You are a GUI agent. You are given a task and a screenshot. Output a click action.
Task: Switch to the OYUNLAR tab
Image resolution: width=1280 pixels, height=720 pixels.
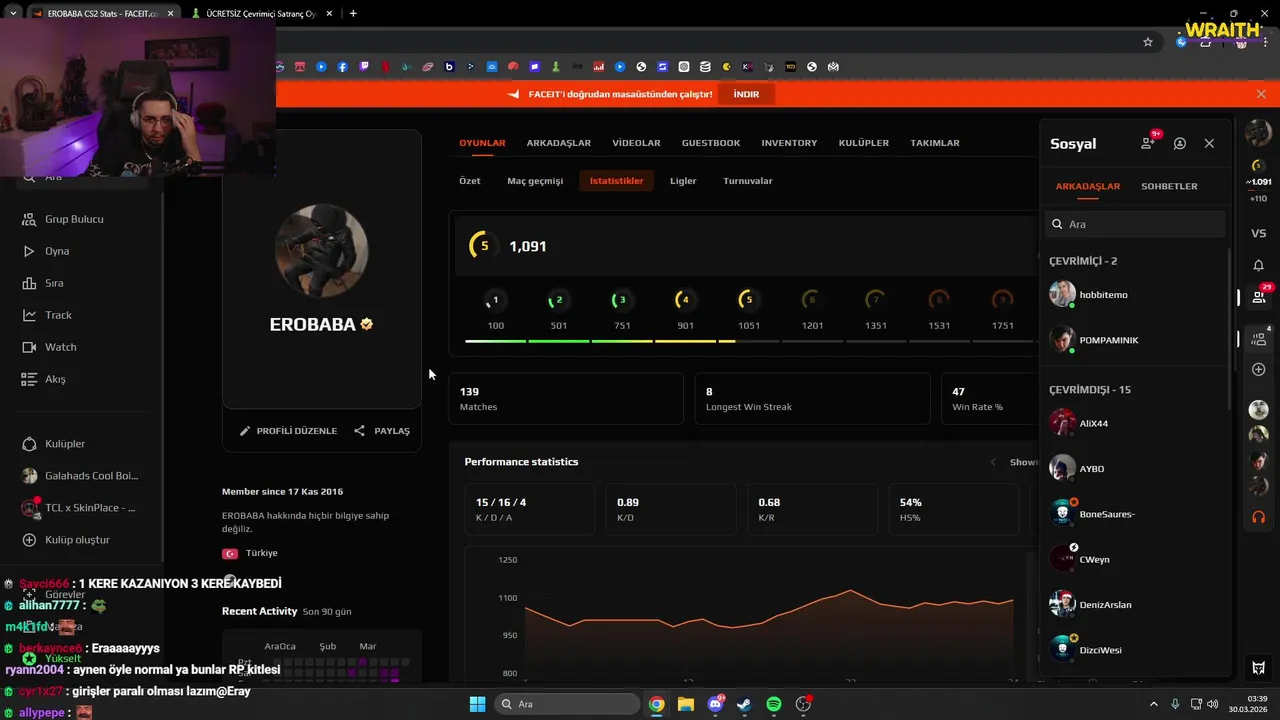[482, 143]
